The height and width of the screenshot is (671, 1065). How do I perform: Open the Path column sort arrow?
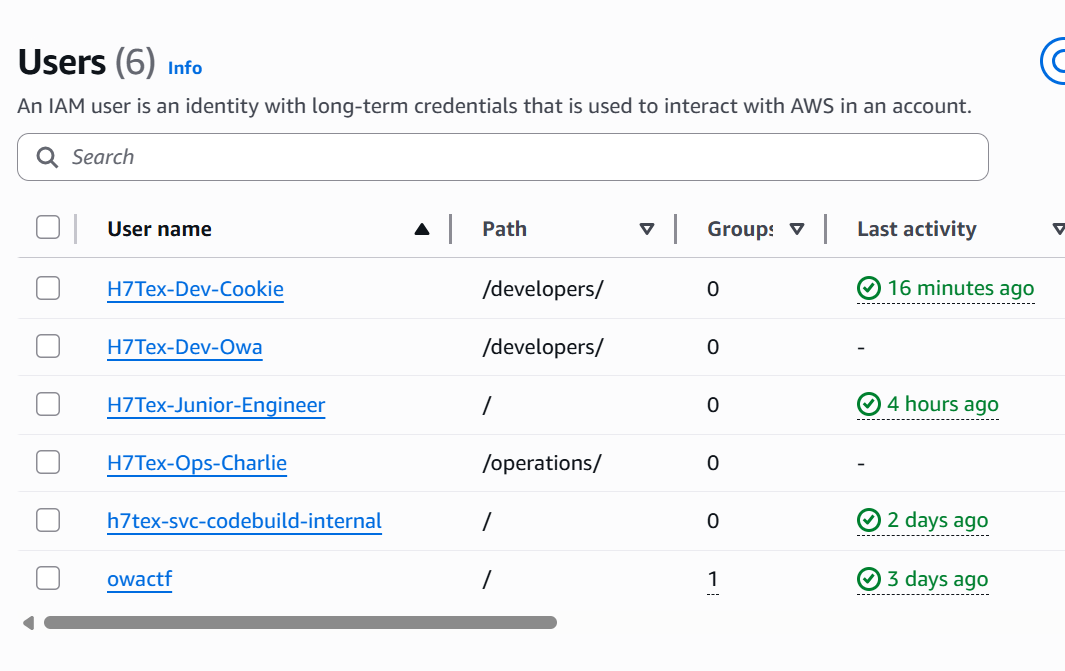647,229
